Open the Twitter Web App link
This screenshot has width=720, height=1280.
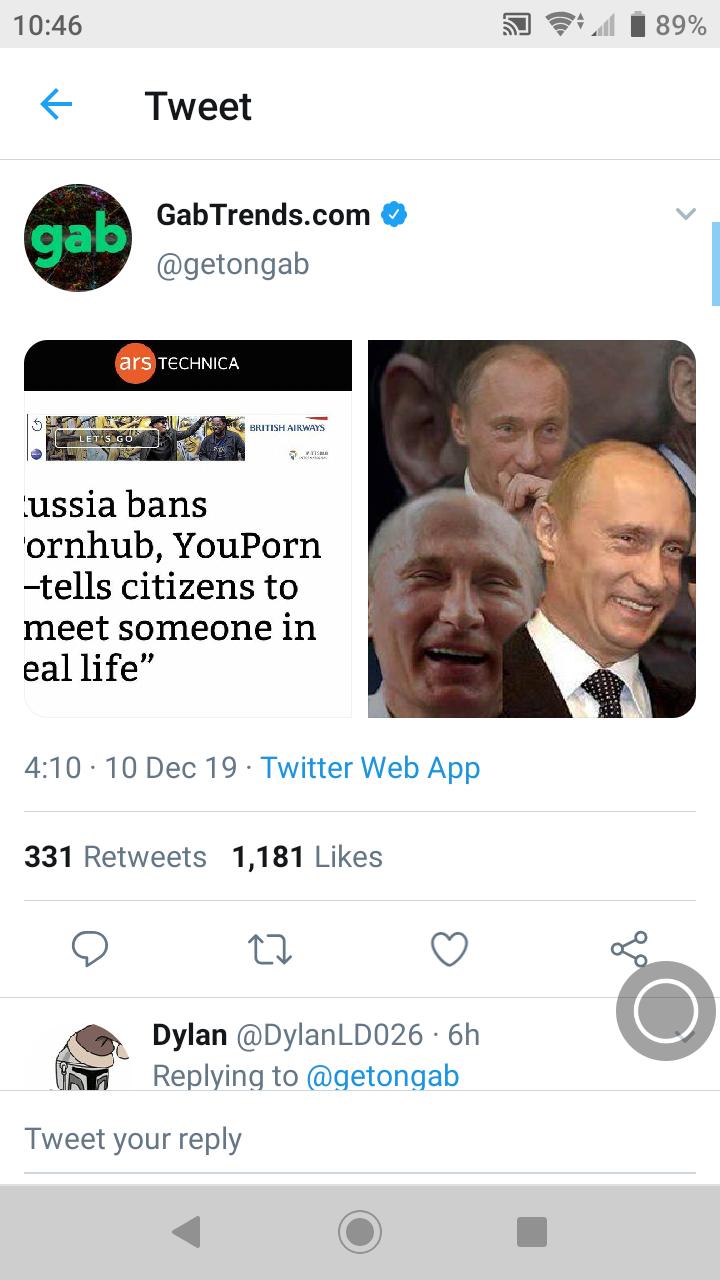[x=370, y=768]
